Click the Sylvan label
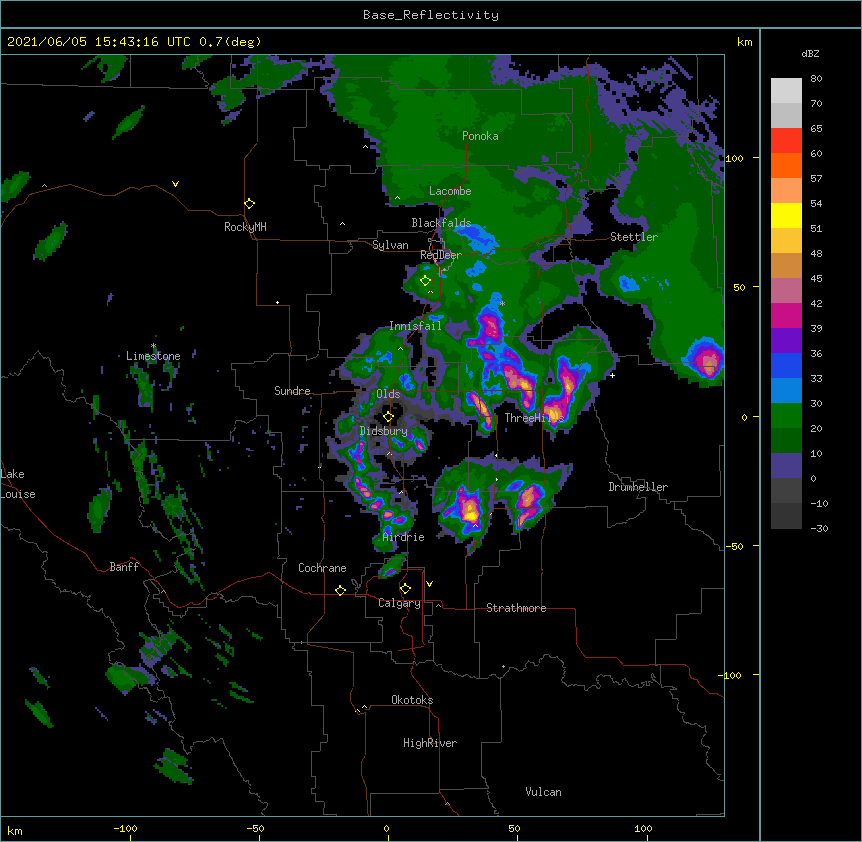 point(390,245)
